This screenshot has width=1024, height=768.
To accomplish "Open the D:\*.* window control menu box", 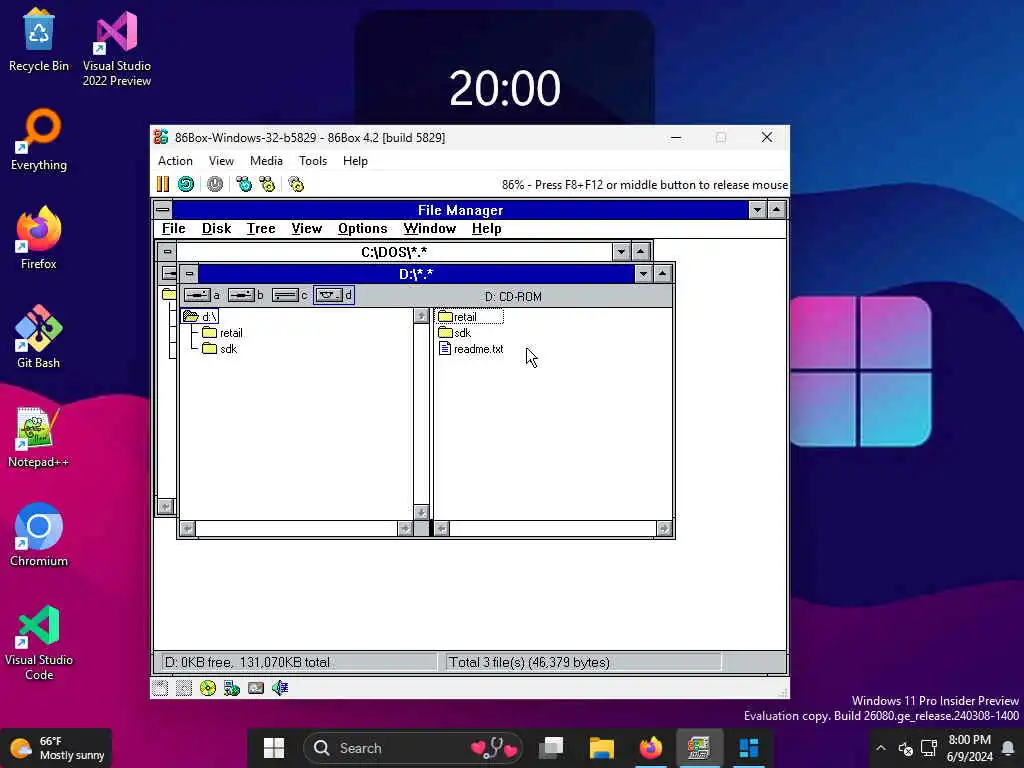I will 189,274.
